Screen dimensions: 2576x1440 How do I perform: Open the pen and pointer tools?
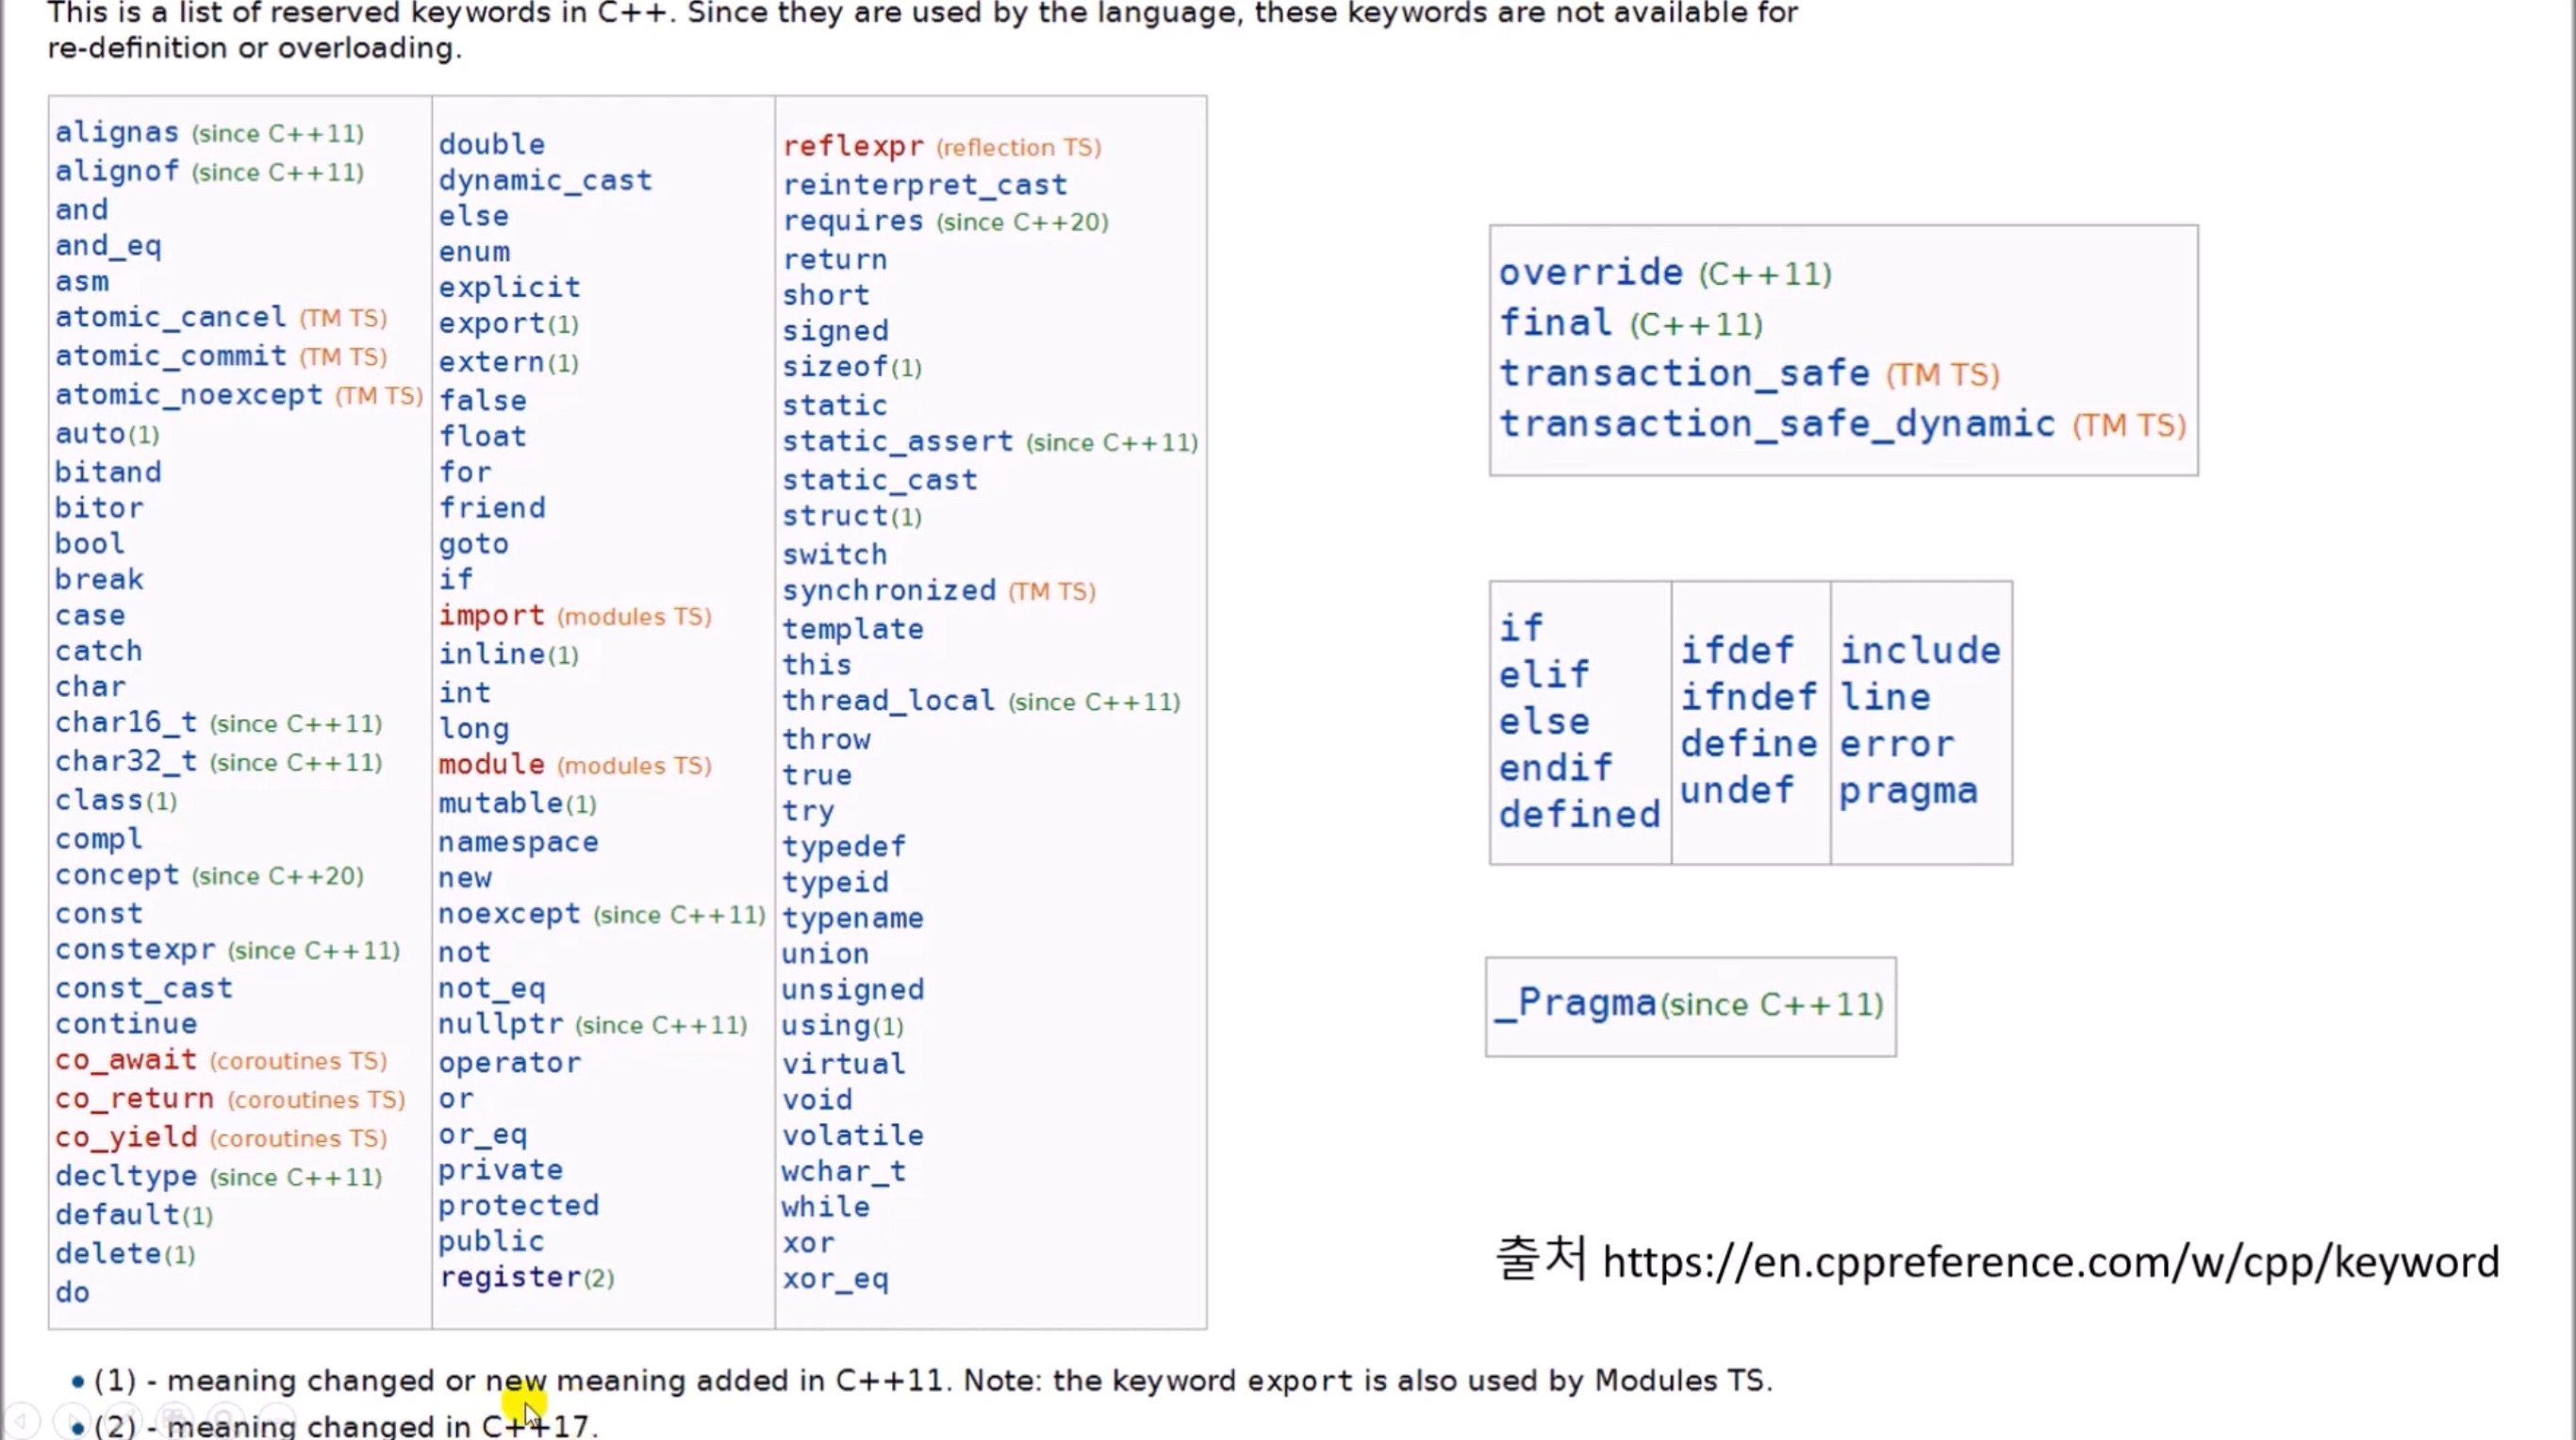(x=124, y=1419)
